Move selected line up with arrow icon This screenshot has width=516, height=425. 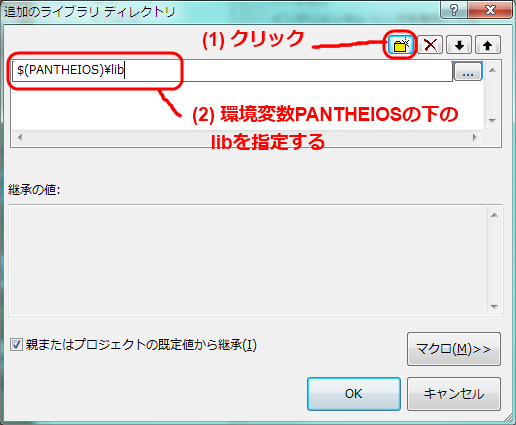(x=488, y=45)
